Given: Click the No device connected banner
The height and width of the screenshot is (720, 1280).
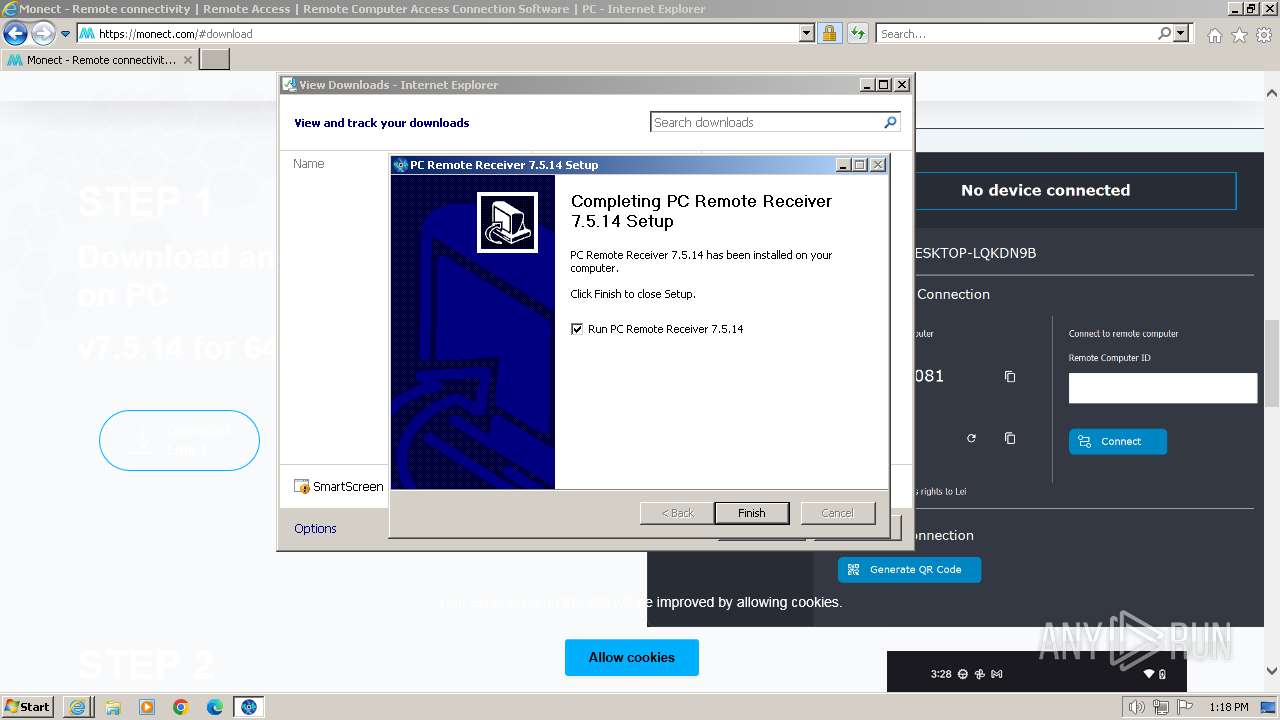Looking at the screenshot, I should (x=1045, y=190).
